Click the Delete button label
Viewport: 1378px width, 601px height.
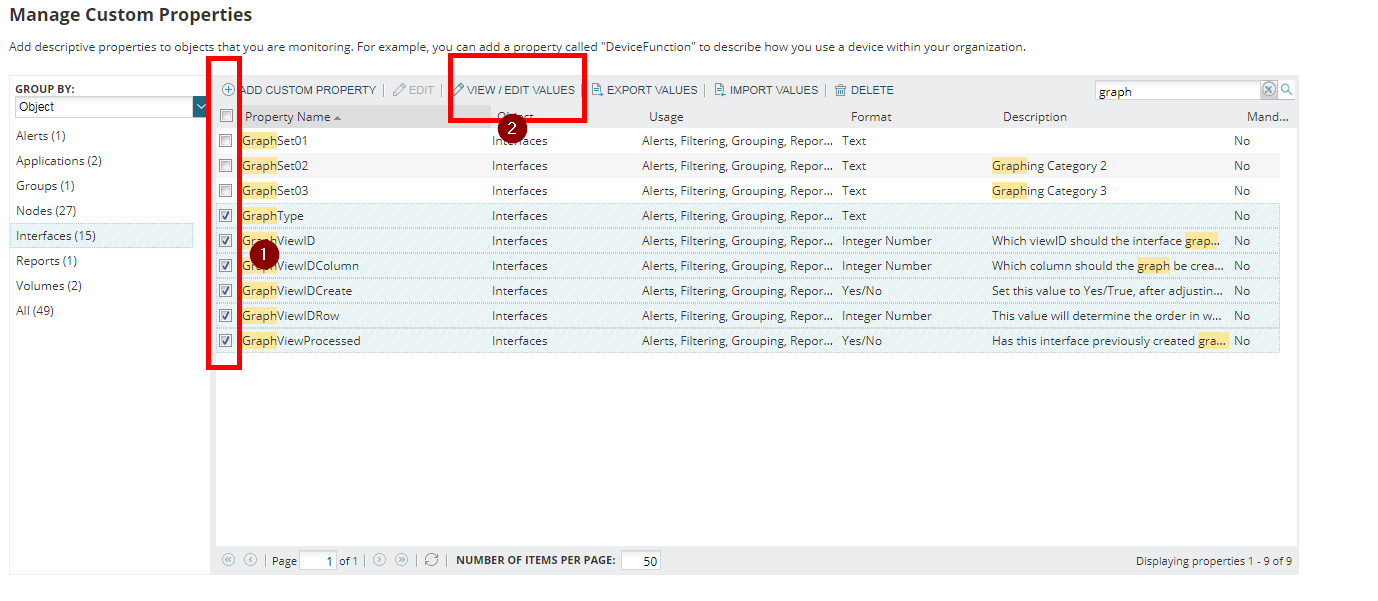coord(872,90)
